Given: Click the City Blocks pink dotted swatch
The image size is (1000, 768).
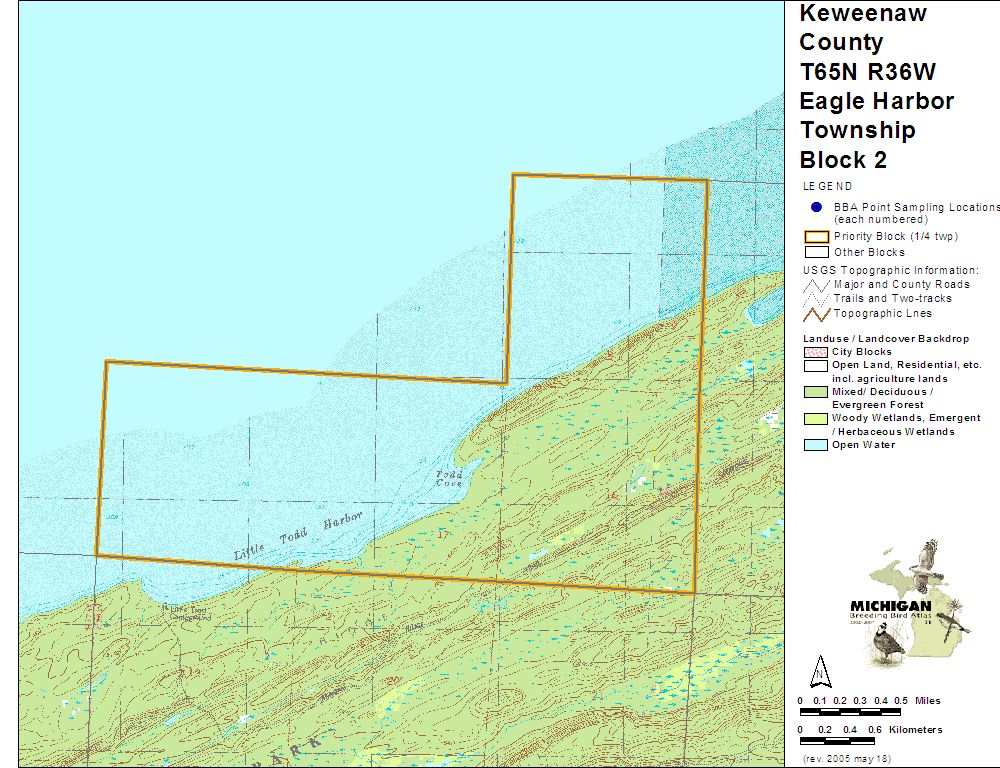Looking at the screenshot, I should click(x=816, y=352).
